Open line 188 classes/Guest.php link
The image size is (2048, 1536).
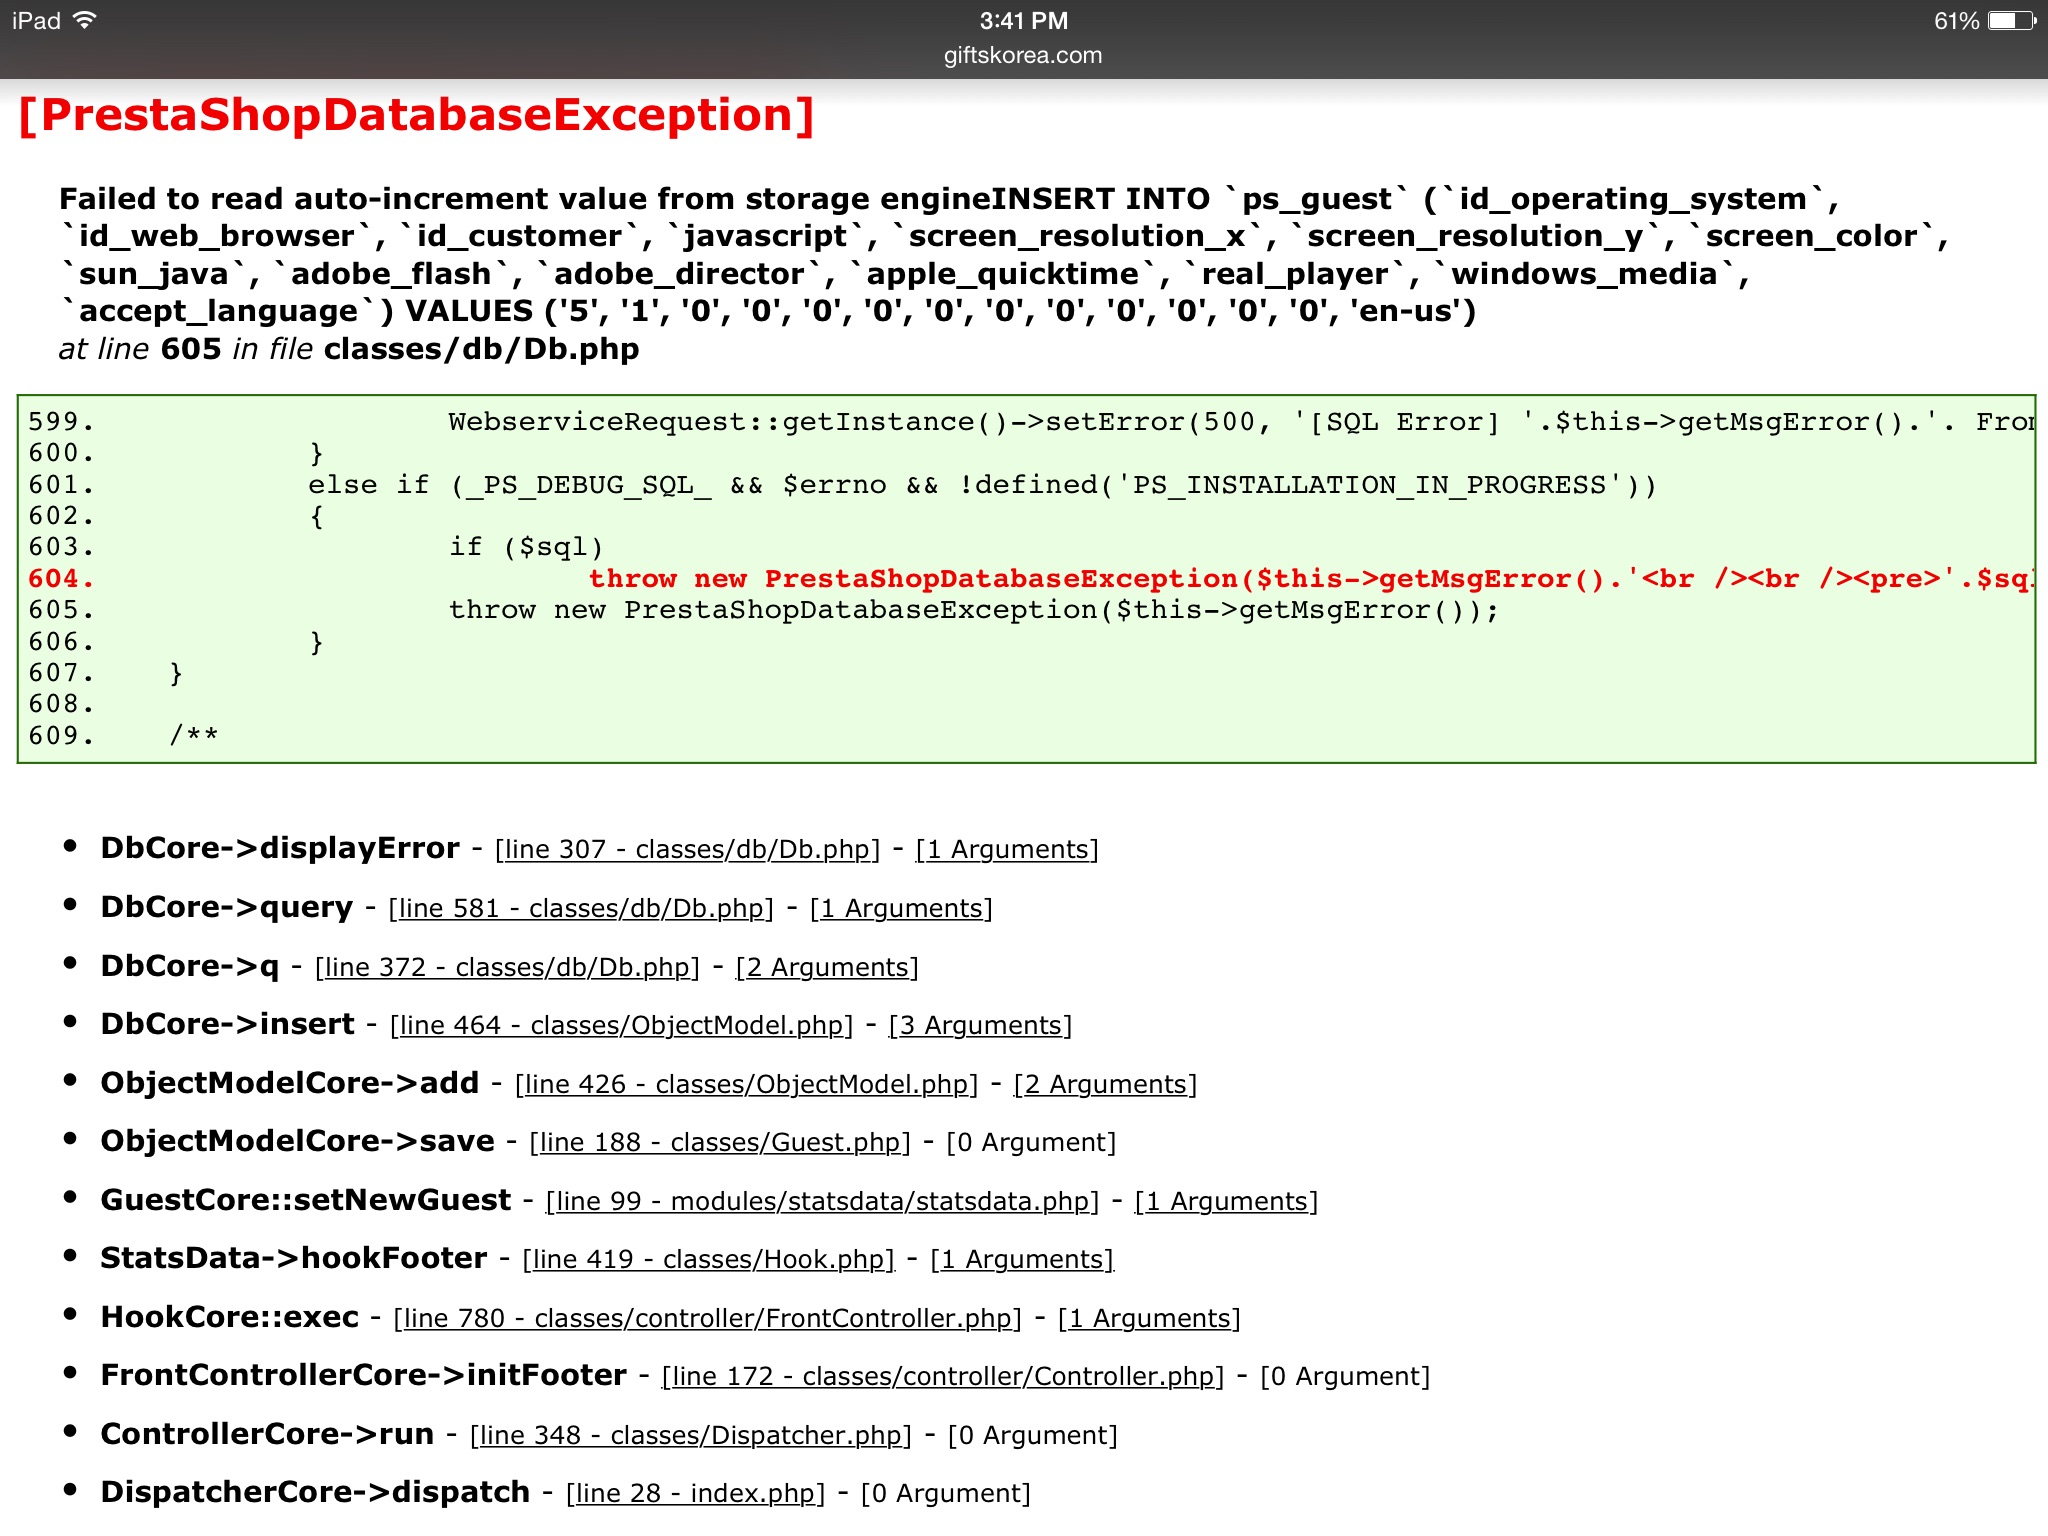[720, 1142]
